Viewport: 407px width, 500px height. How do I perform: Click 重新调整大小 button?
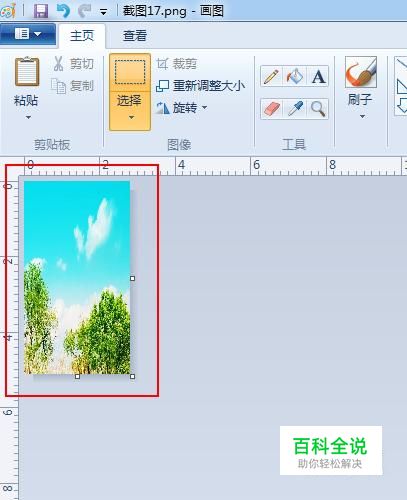coord(200,86)
